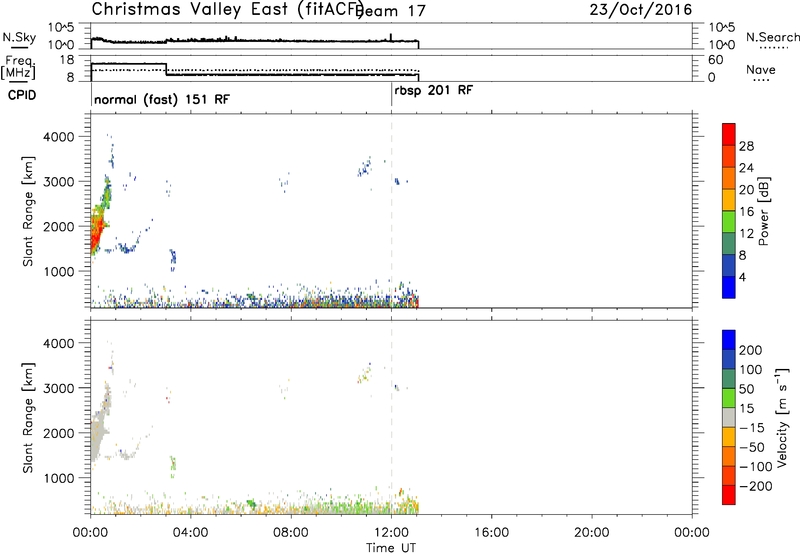Click the '16' Power colorbar tick label

coord(746,212)
